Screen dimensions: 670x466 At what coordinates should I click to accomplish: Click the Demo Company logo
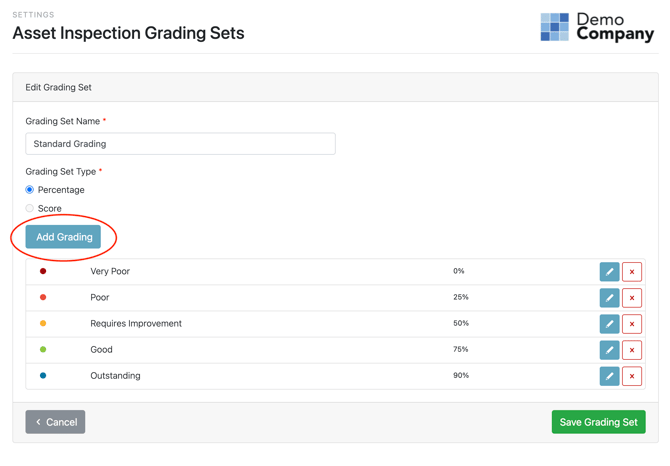tap(597, 27)
